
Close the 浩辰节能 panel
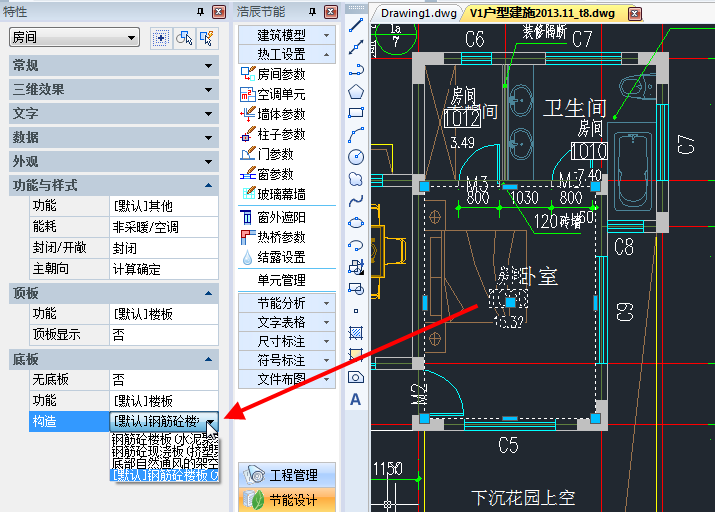tap(331, 12)
